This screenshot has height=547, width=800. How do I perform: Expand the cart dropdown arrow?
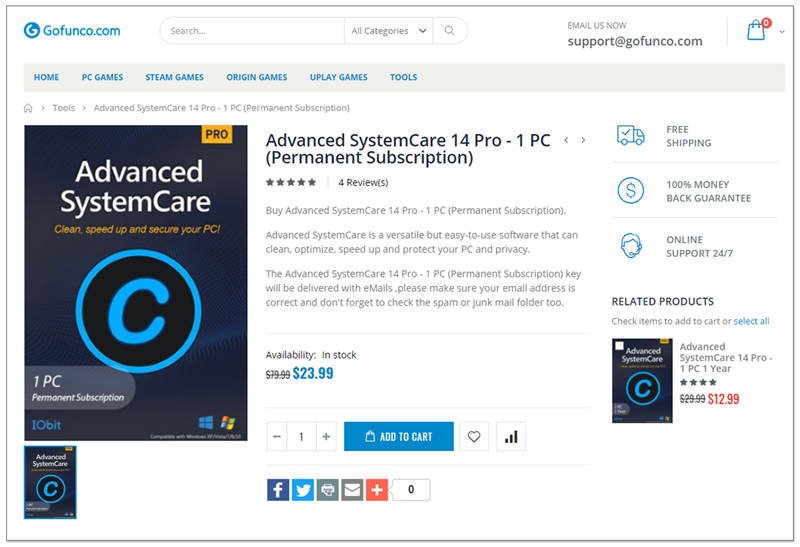(x=782, y=32)
